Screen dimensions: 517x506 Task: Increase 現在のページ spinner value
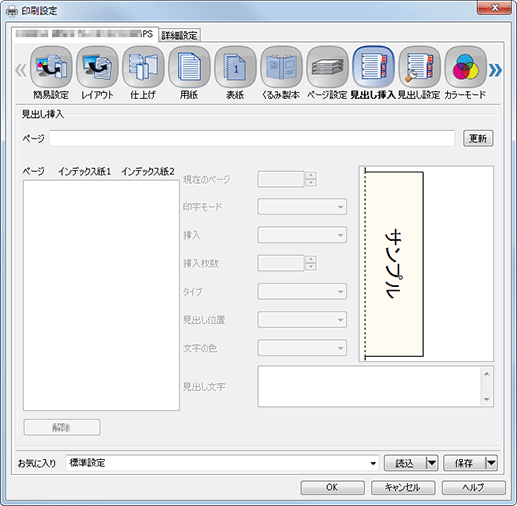click(311, 175)
